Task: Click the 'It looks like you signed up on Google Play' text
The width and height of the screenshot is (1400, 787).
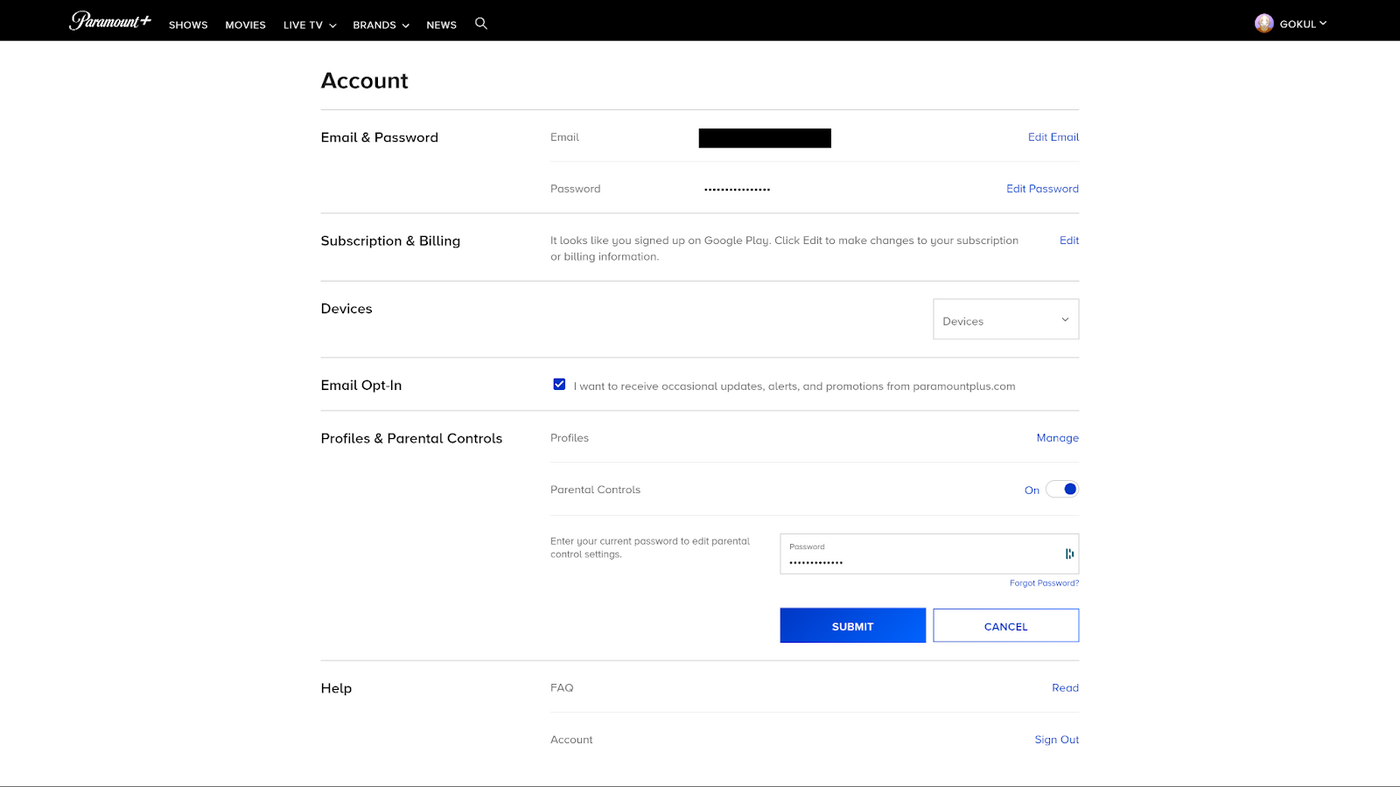Action: point(784,248)
